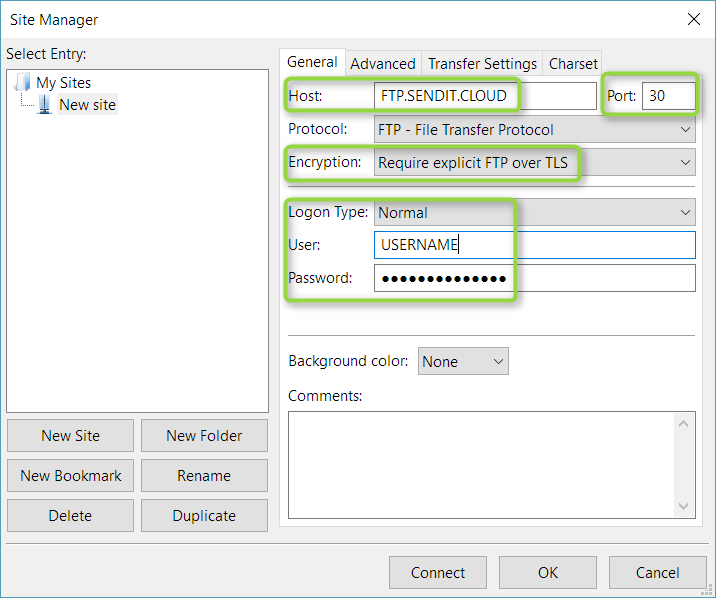
Task: Click the New site server icon
Action: point(44,105)
